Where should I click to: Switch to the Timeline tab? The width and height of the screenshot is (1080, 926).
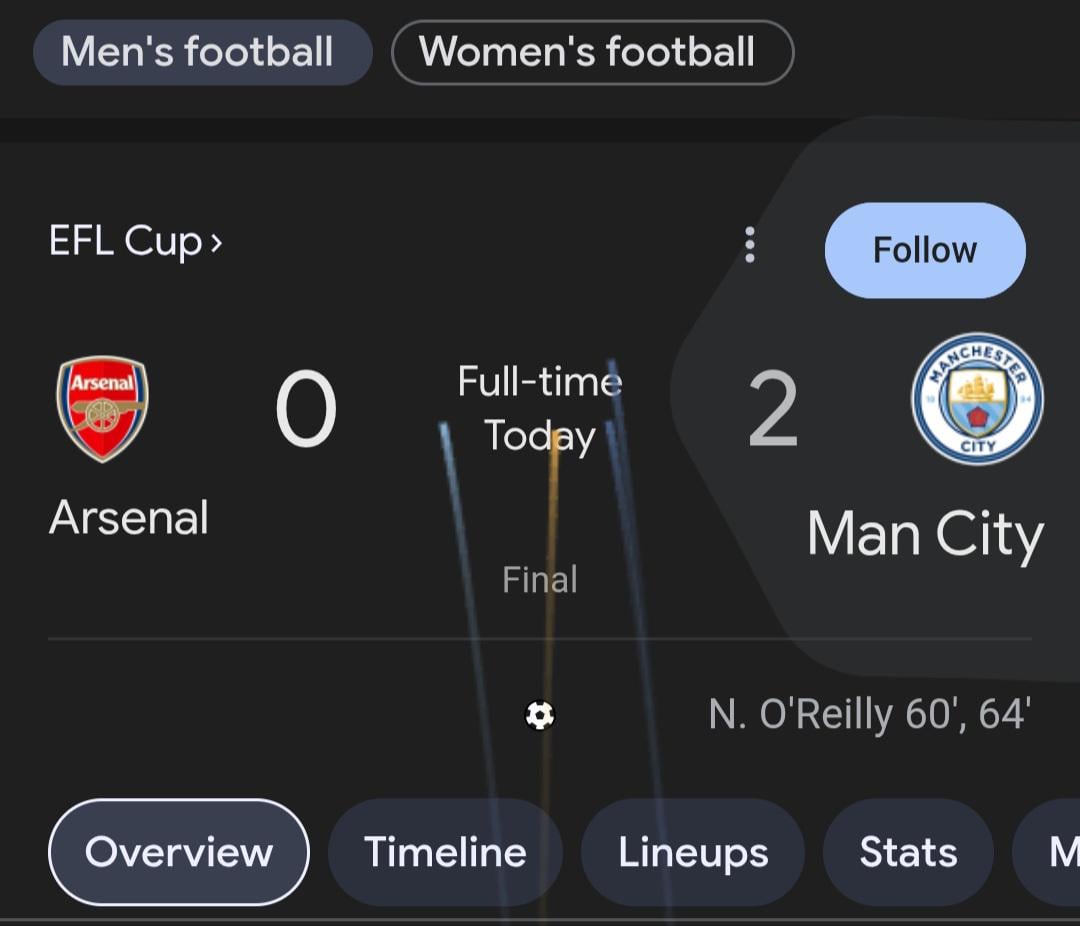pos(445,852)
